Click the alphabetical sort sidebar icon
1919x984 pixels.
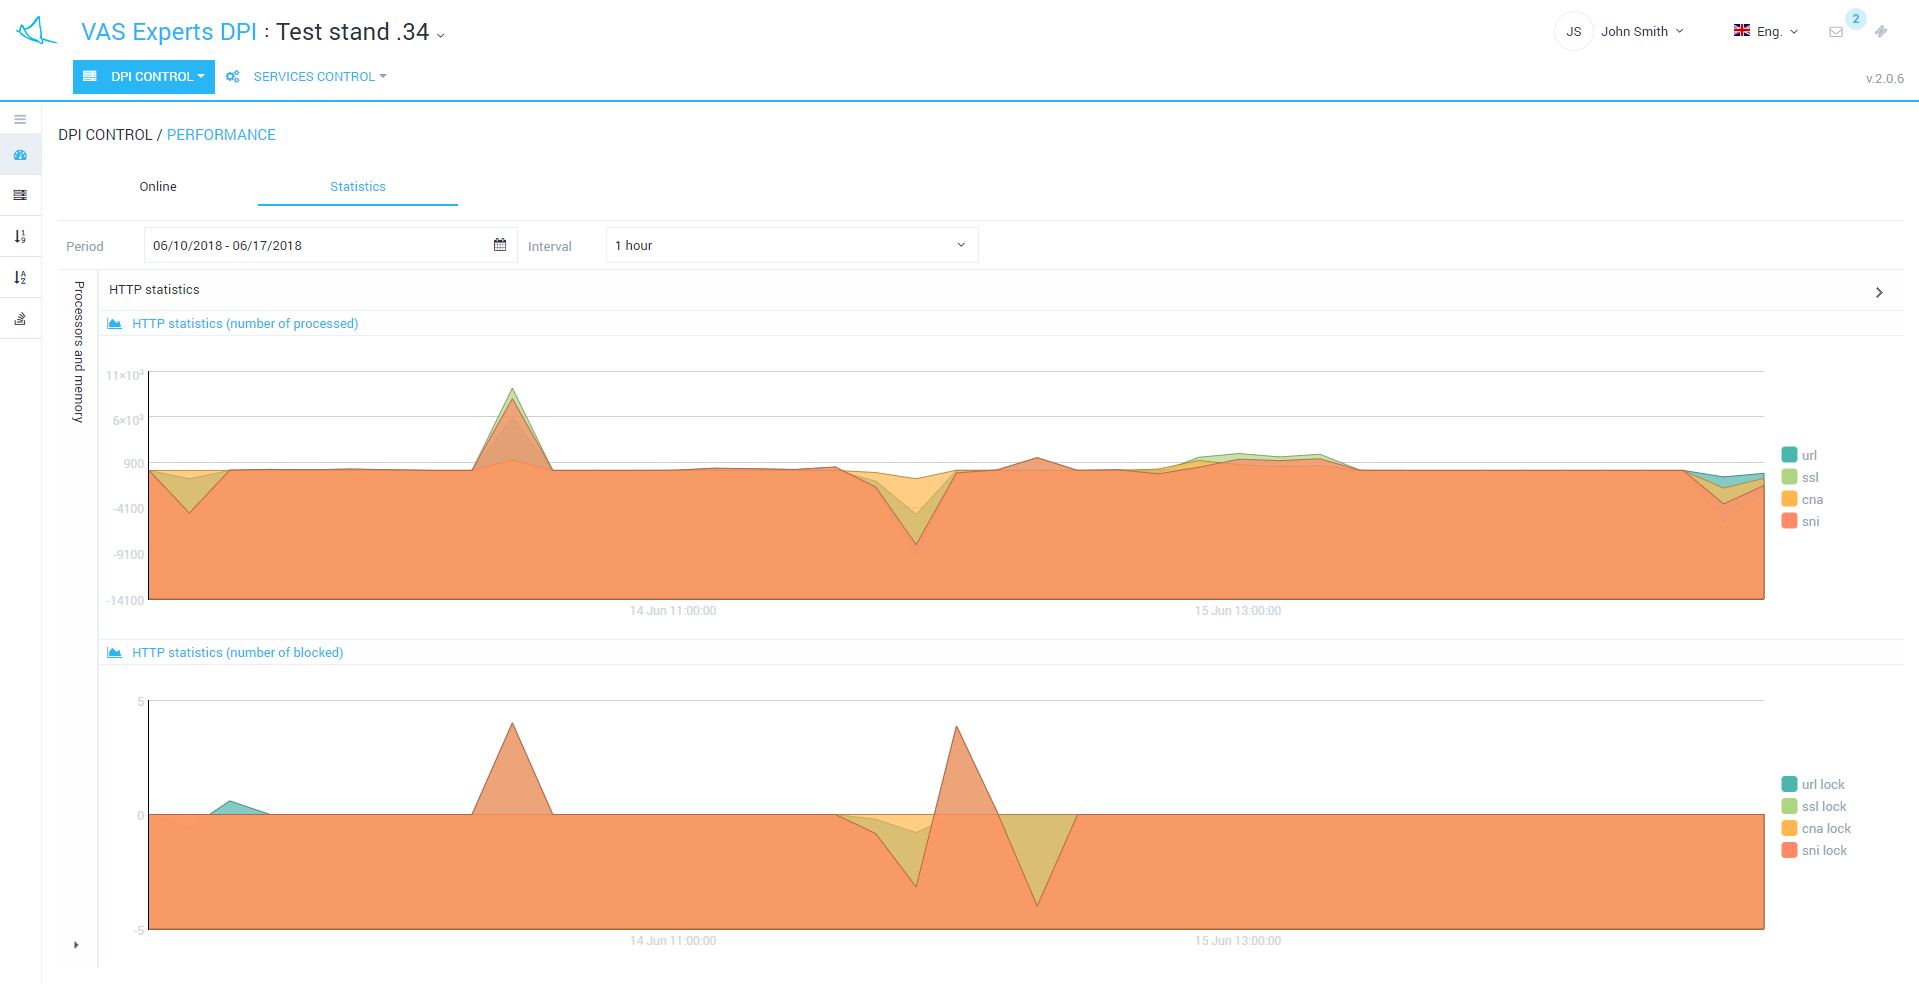[x=20, y=278]
